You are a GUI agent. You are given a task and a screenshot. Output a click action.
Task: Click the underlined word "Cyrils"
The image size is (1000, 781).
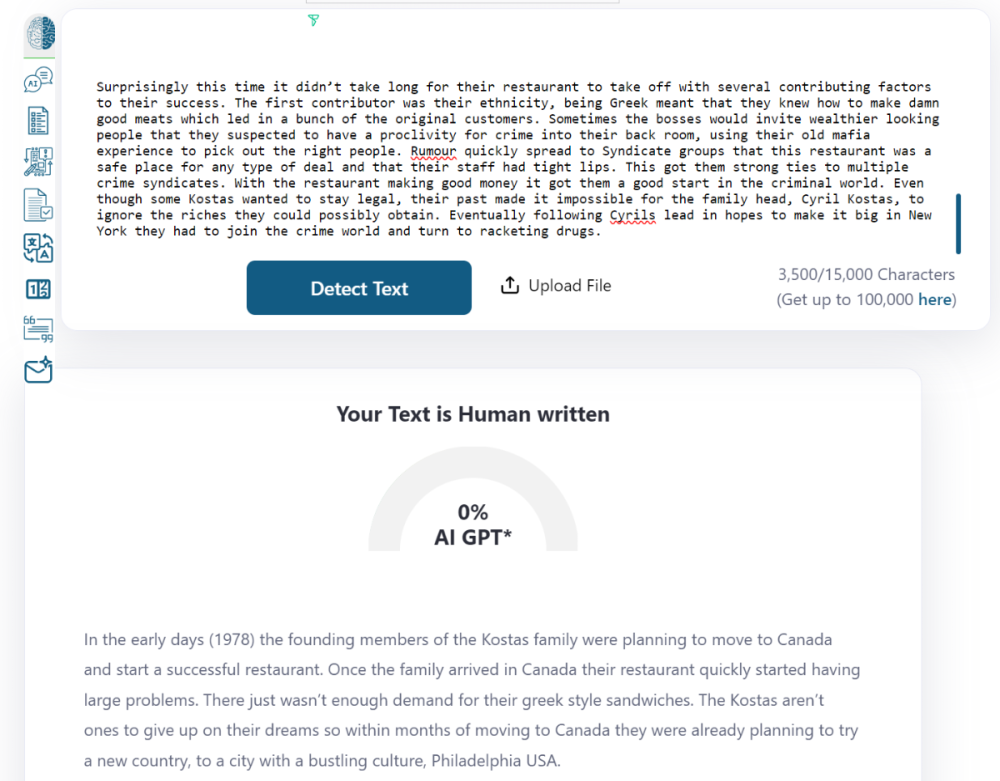[x=632, y=215]
